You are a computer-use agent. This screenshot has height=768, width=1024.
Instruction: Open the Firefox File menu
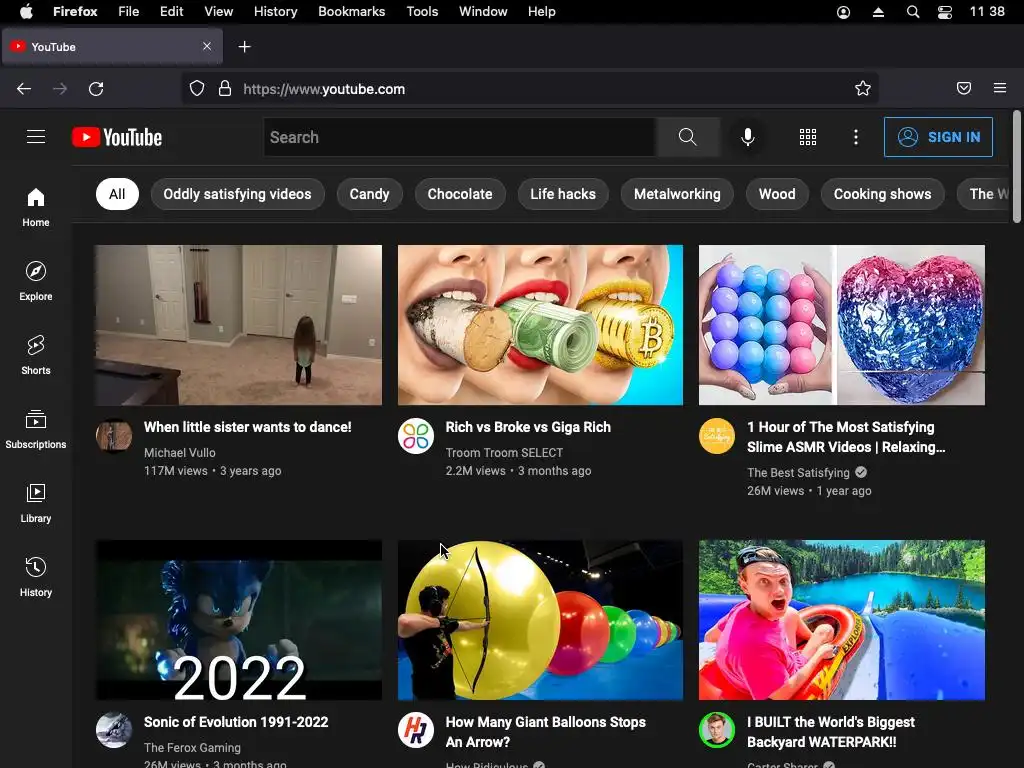tap(129, 12)
